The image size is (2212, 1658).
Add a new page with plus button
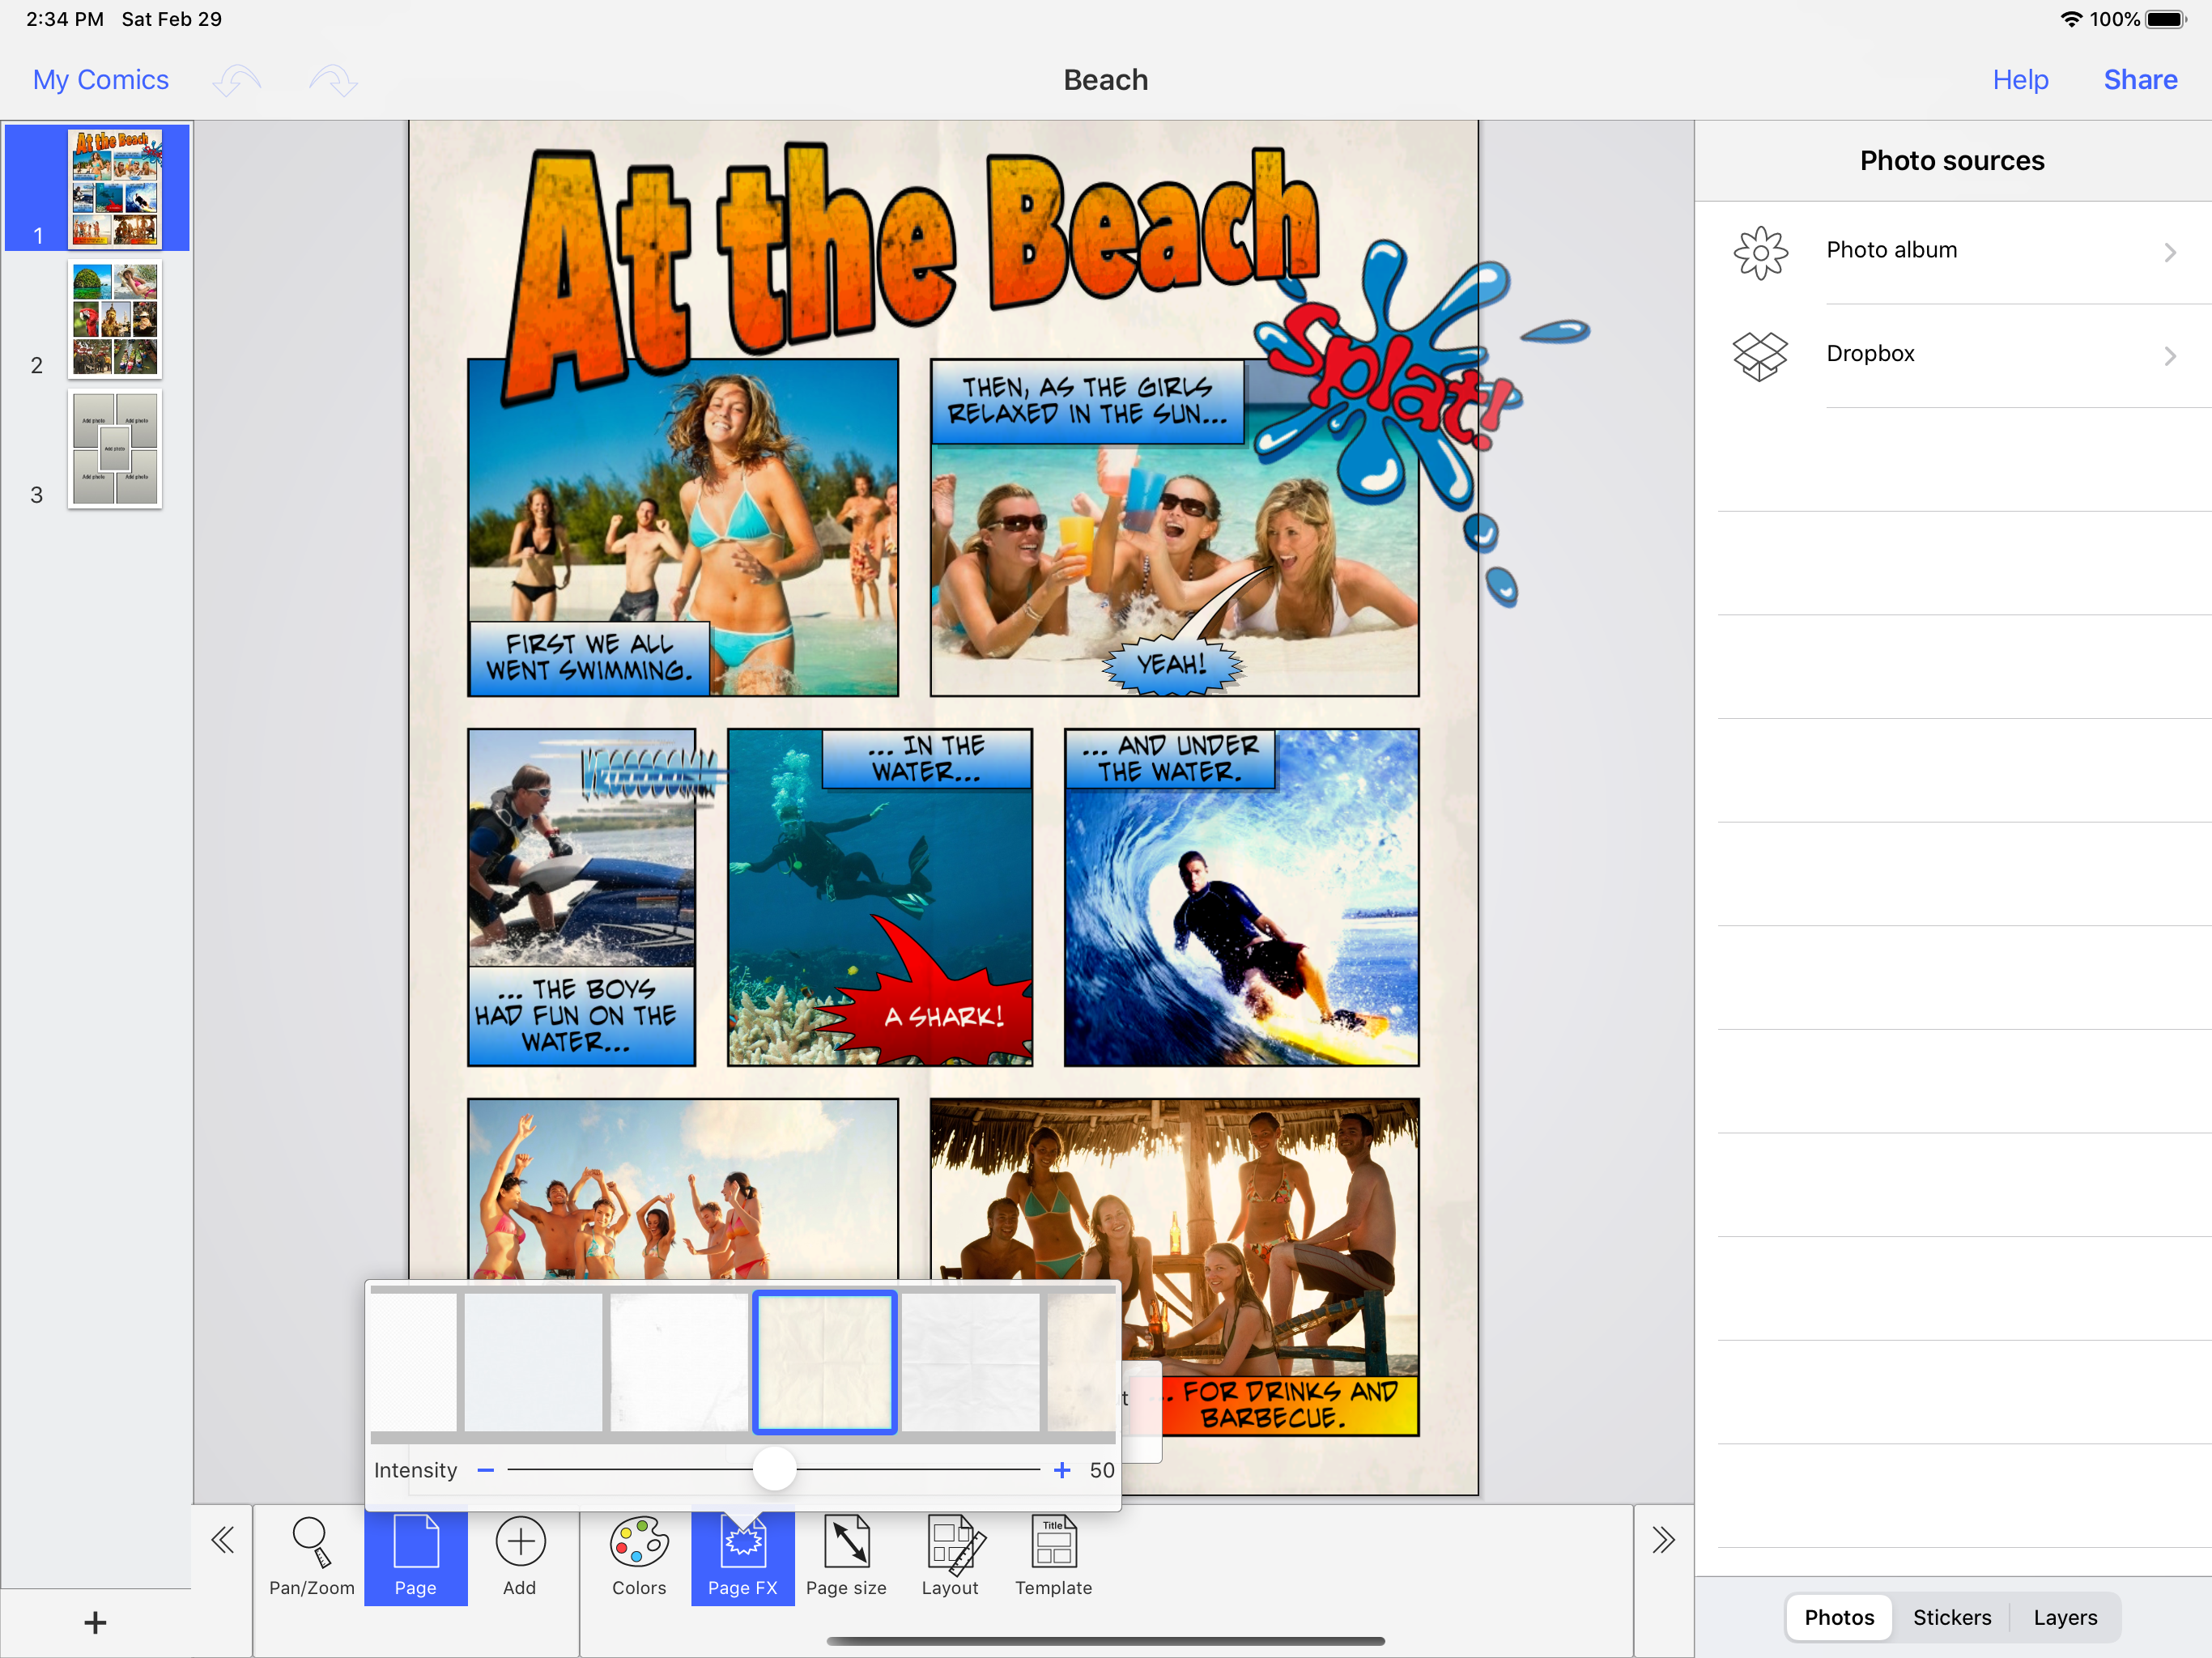pos(95,1622)
